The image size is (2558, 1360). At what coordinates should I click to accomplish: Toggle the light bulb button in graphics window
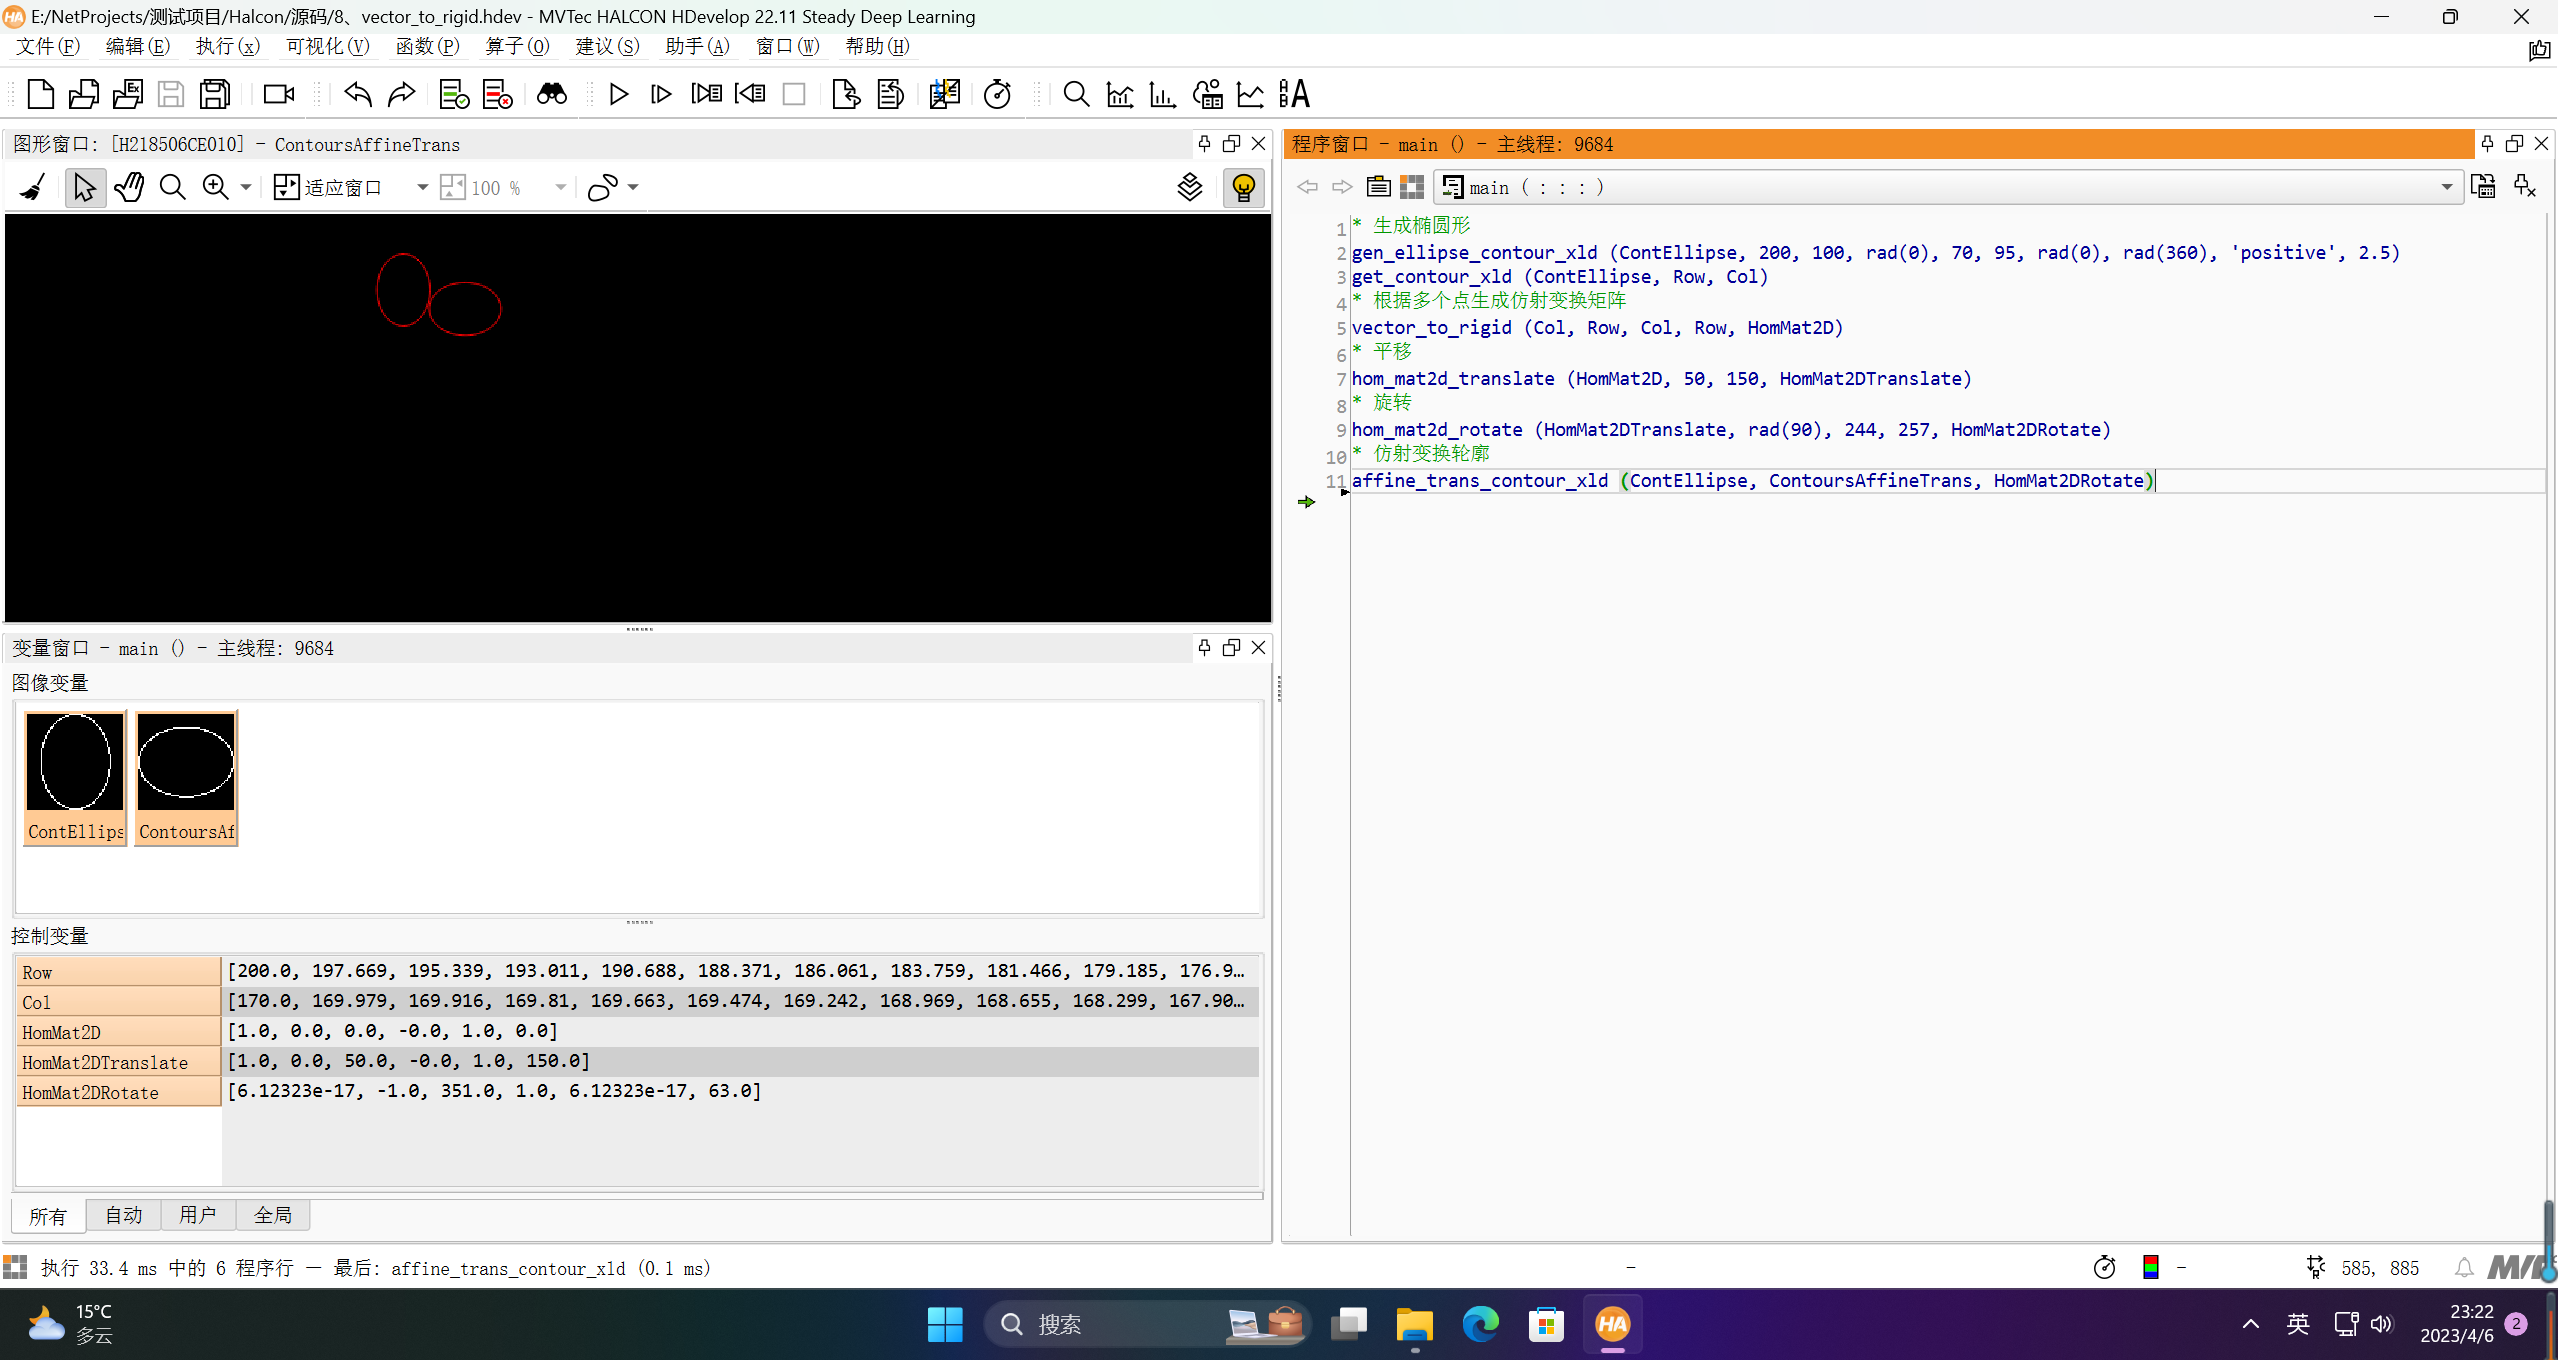tap(1243, 187)
